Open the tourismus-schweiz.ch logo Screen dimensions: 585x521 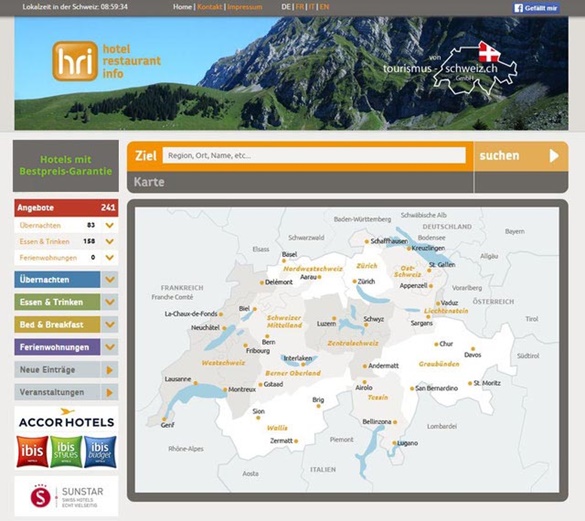point(450,68)
